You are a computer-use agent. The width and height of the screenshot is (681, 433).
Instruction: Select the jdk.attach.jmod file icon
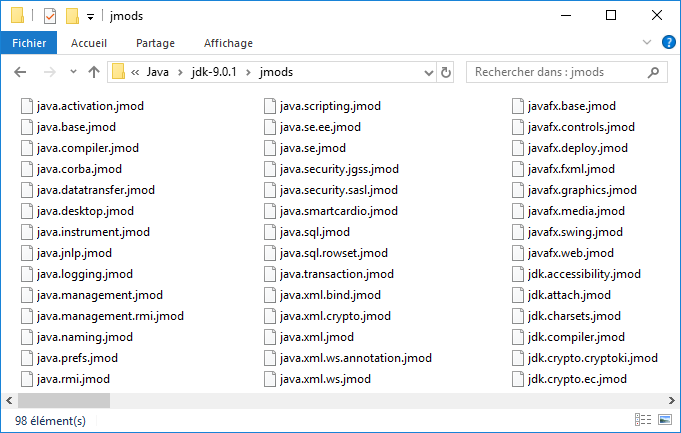click(x=518, y=295)
